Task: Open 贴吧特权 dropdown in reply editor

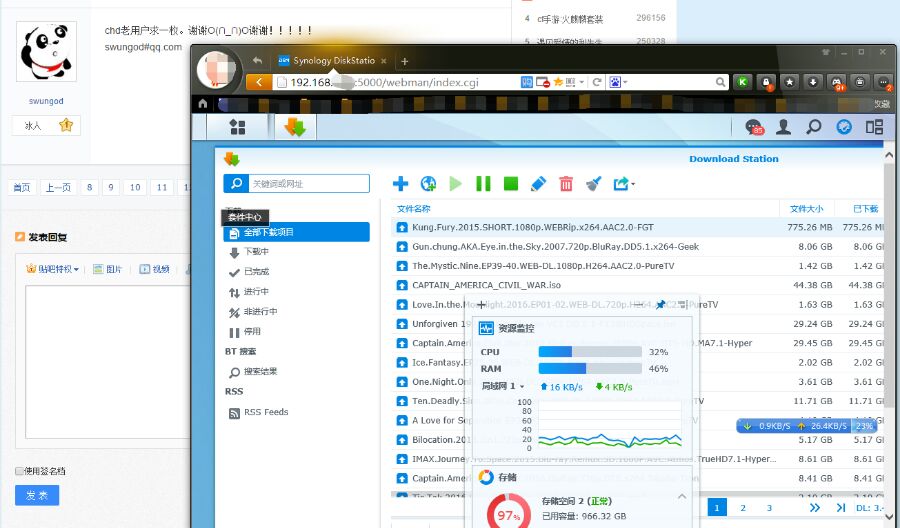Action: tap(52, 269)
